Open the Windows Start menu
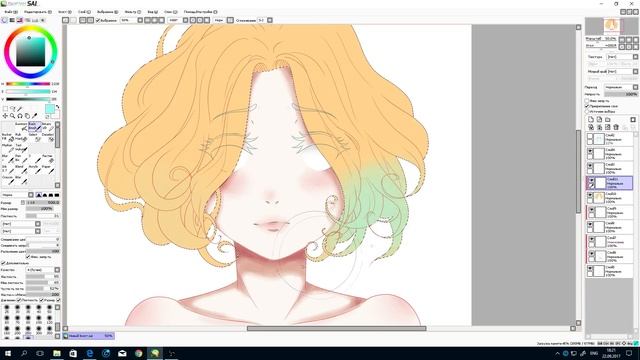Screen dimensions: 640x360 click(7, 353)
